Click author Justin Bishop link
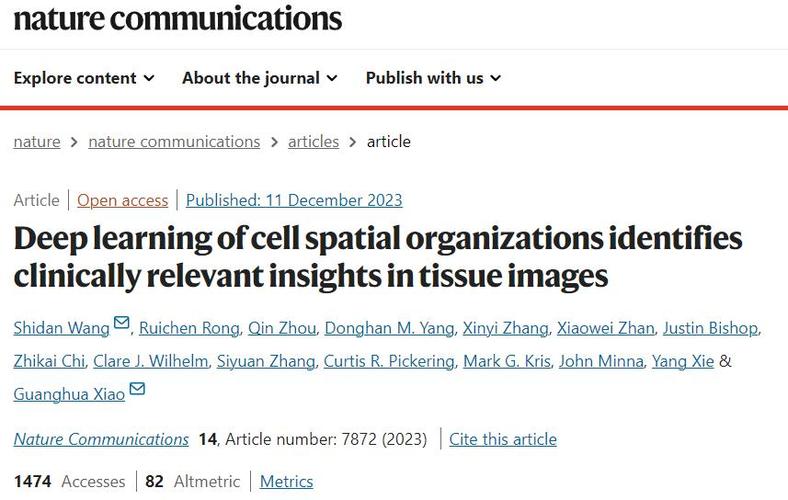Screen dimensions: 788x500 (710, 328)
